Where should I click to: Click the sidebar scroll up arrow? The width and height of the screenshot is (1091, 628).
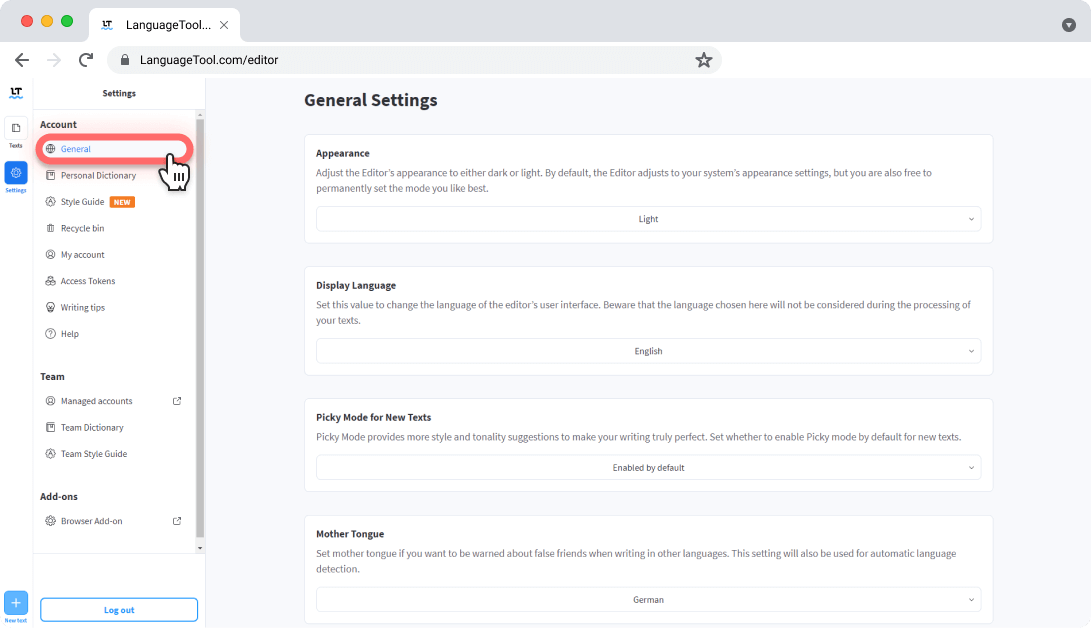tap(200, 115)
